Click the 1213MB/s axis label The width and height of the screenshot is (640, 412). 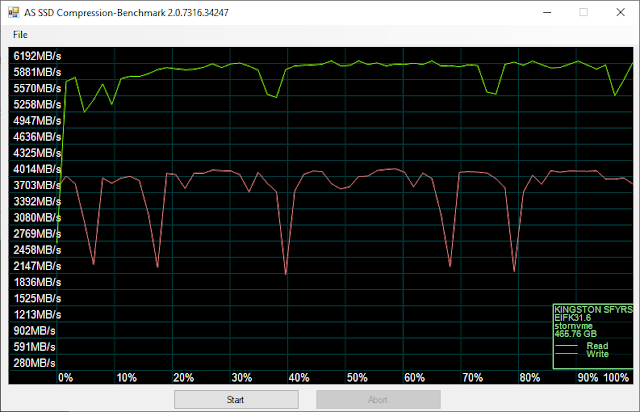coord(37,315)
